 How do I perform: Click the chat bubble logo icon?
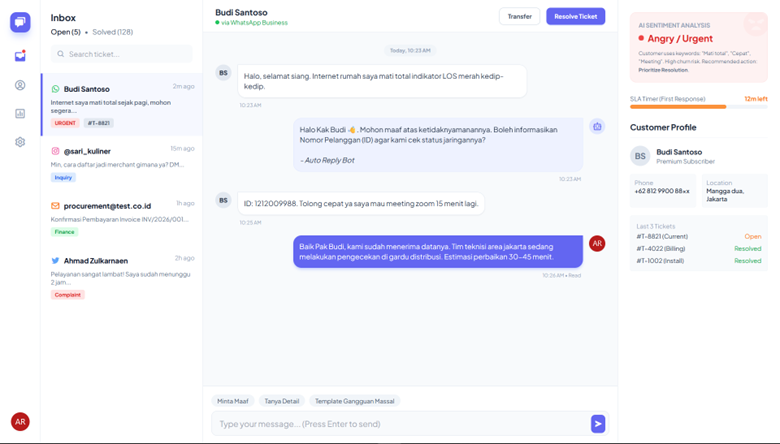click(20, 22)
